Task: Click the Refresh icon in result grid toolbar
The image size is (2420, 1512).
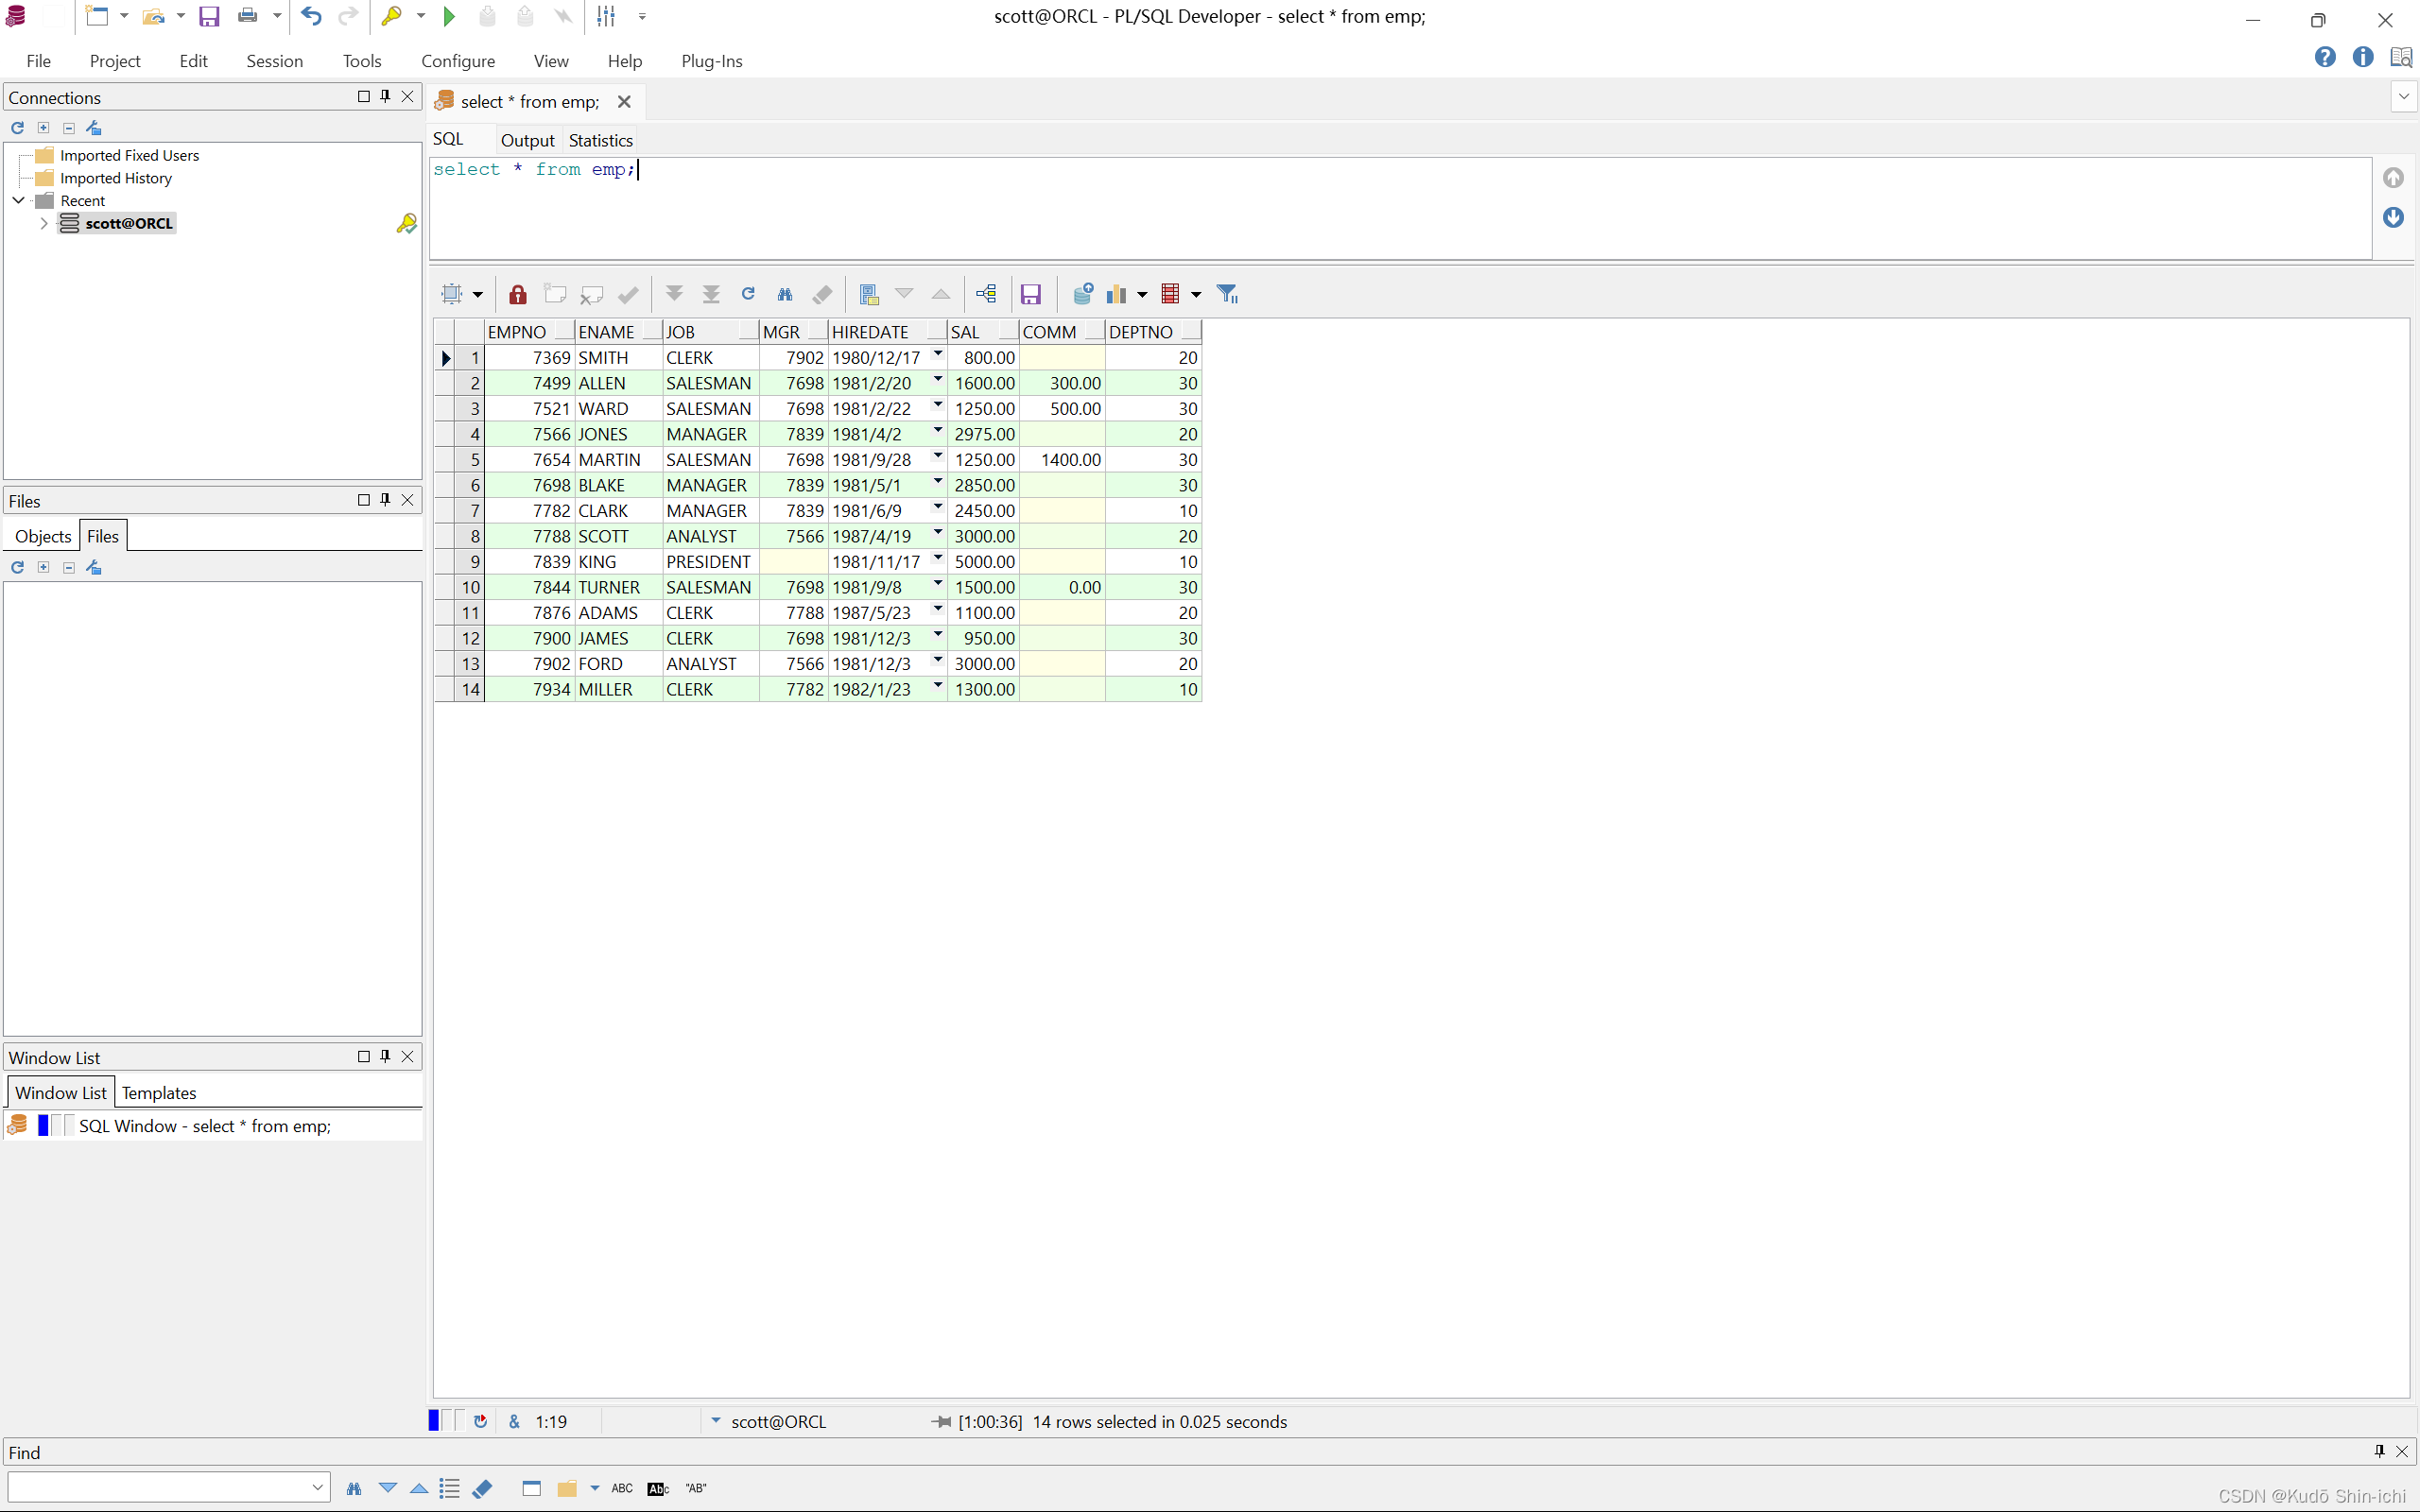Action: [x=748, y=294]
